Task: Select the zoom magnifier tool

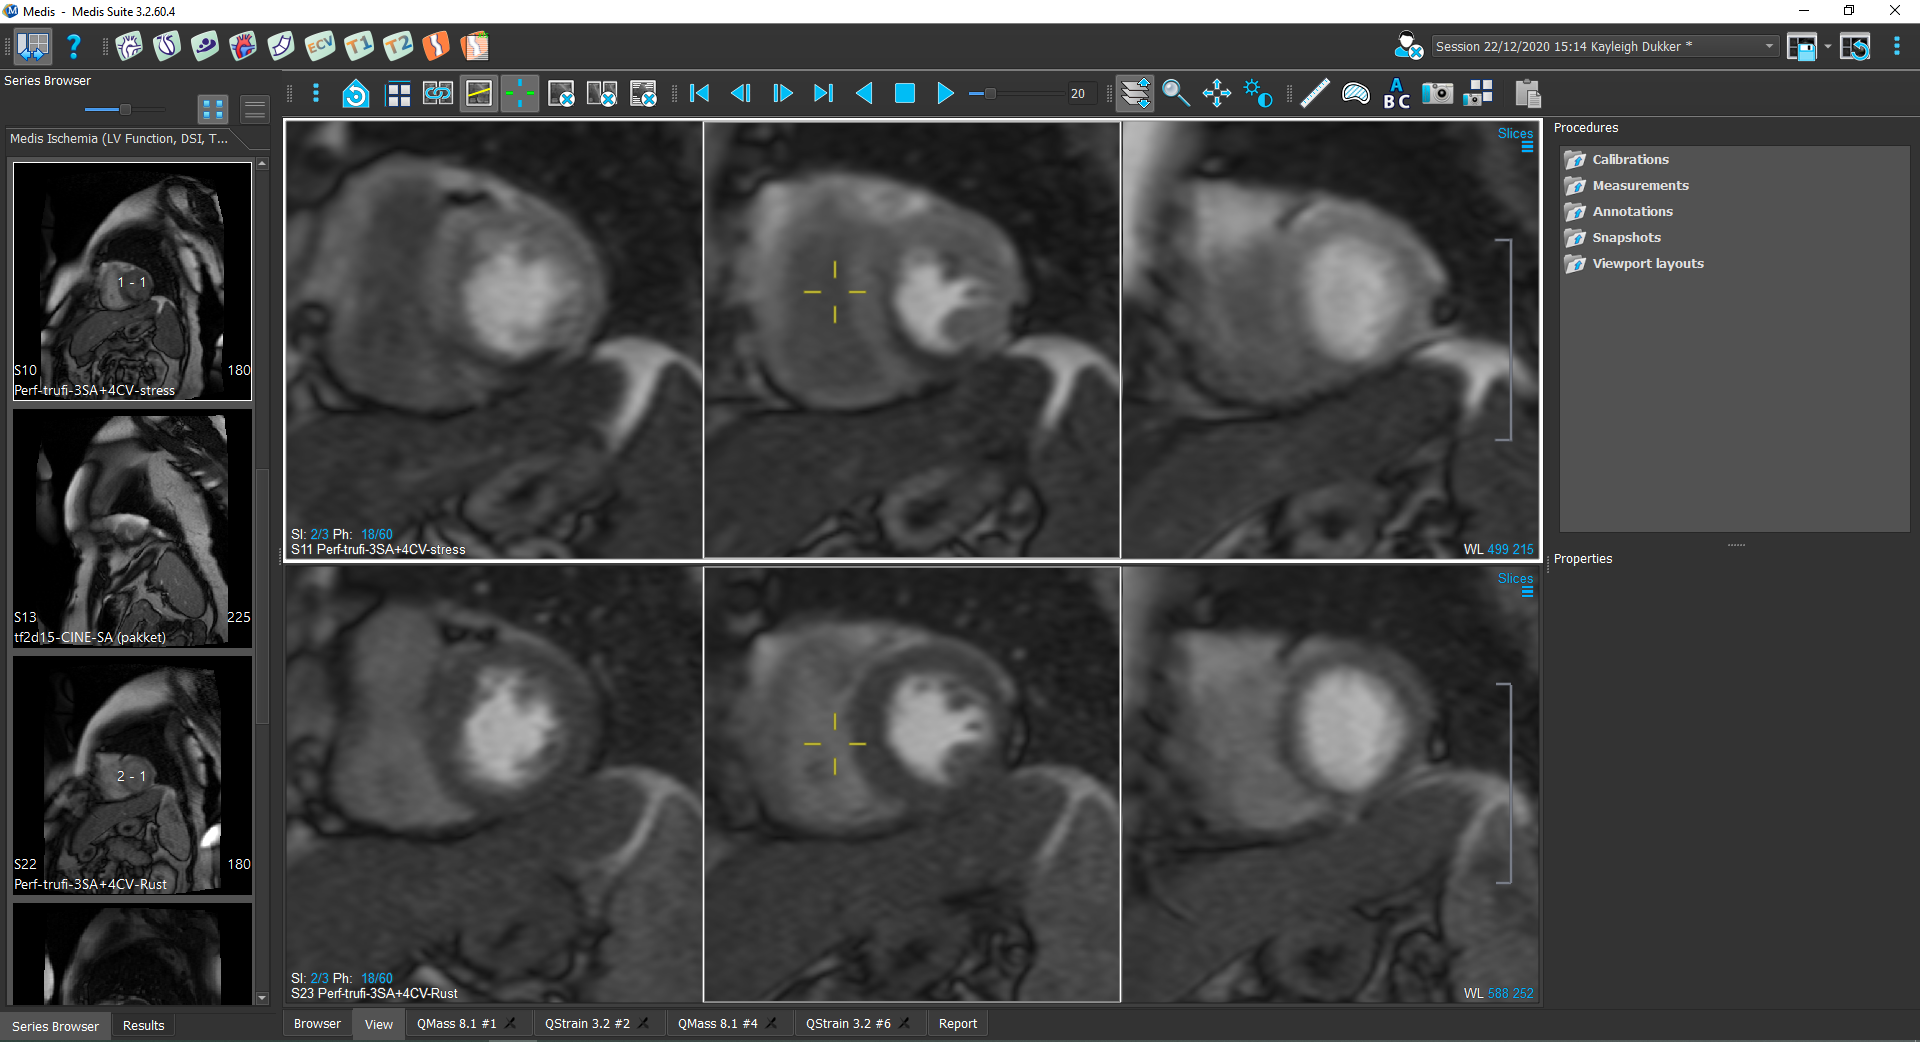Action: pos(1176,94)
